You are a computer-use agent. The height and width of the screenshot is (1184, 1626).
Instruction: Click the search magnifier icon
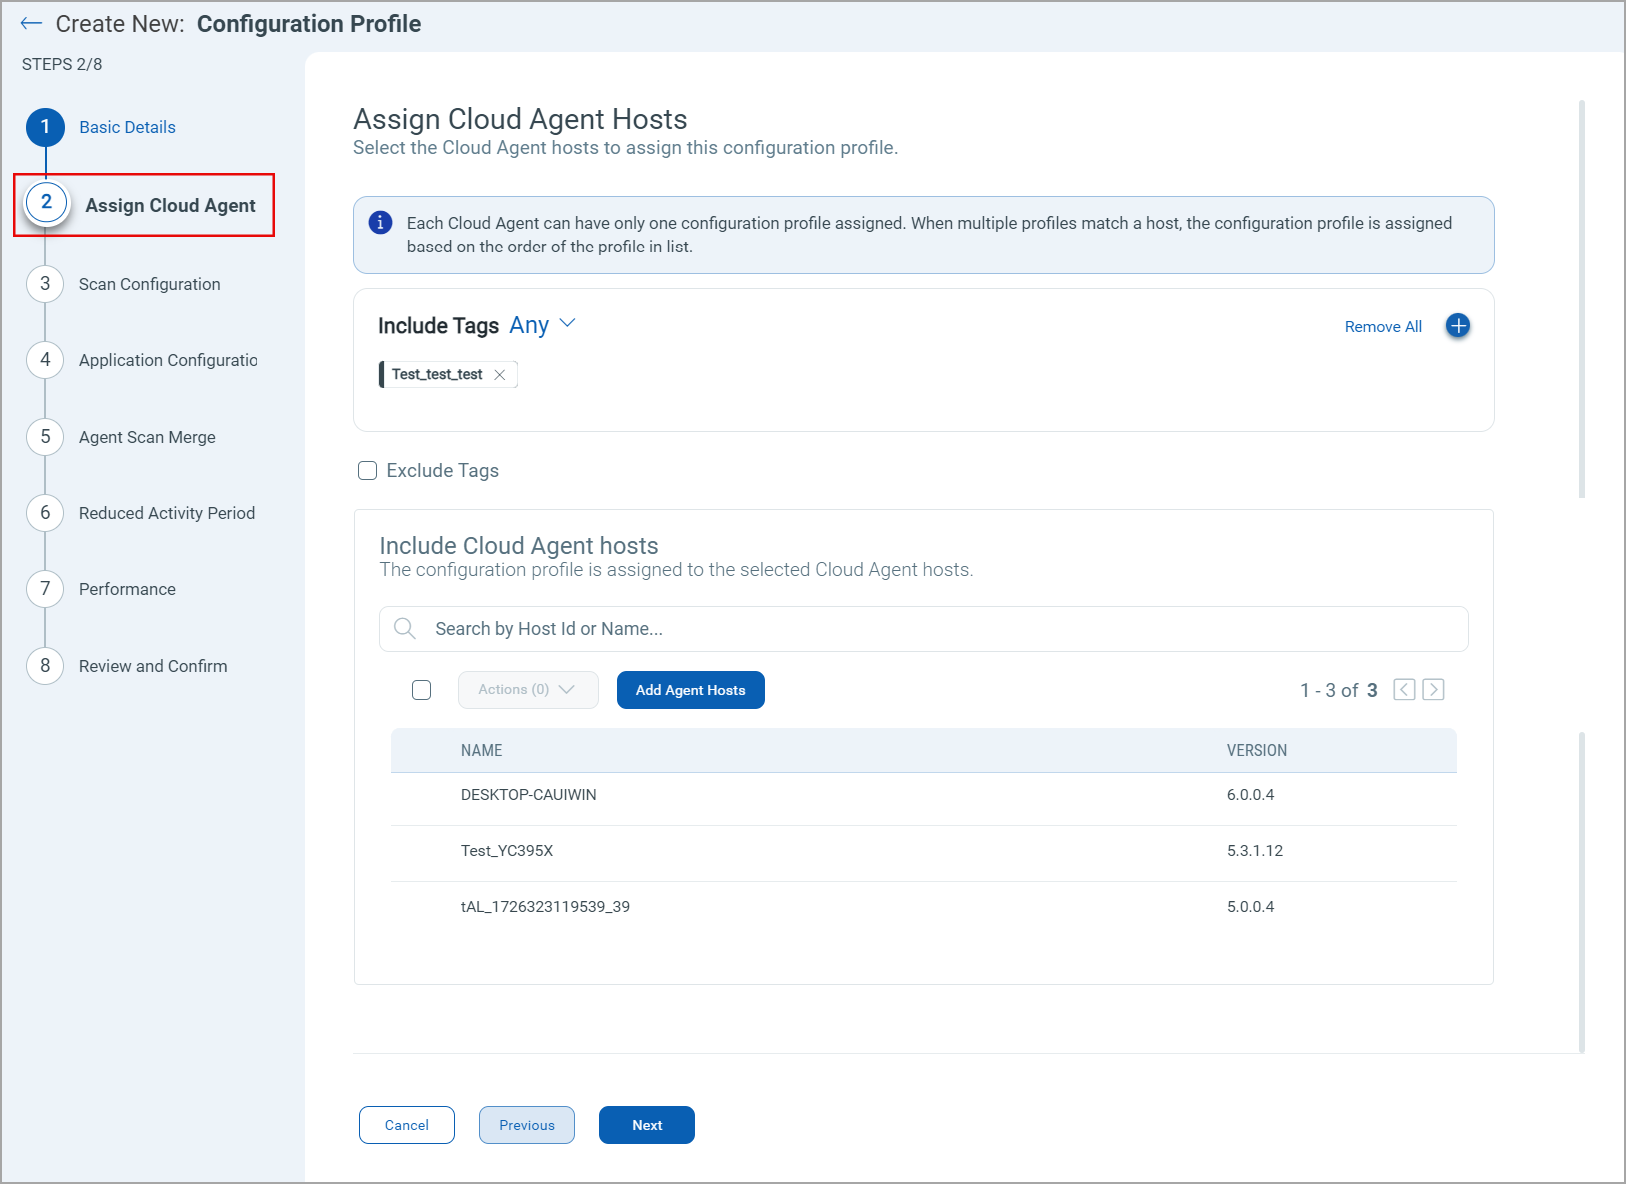405,629
